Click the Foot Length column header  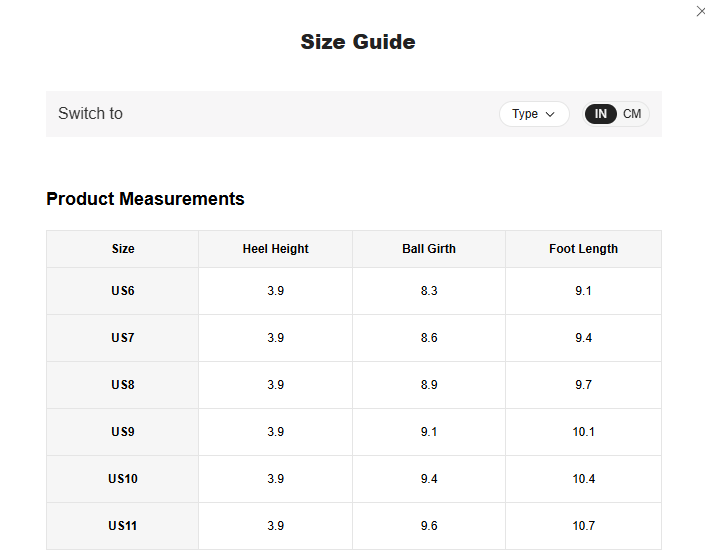(583, 249)
